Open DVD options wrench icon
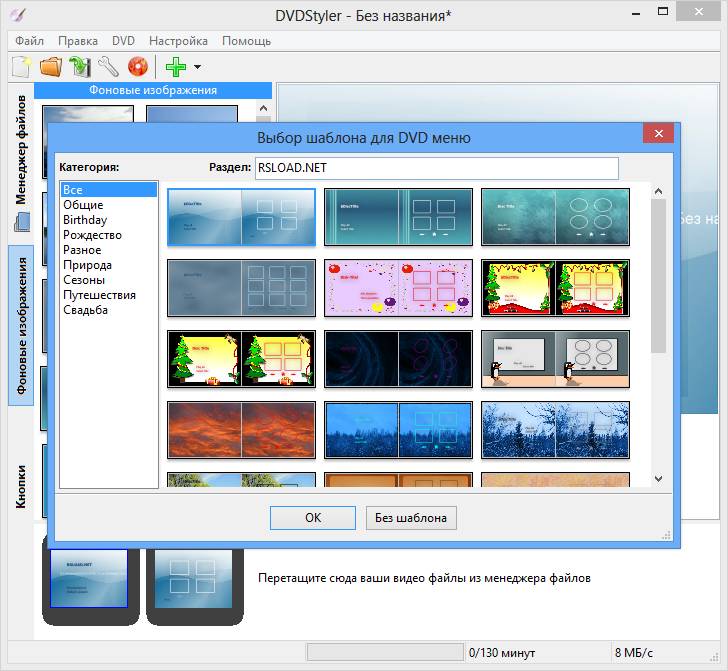This screenshot has height=671, width=728. coord(109,67)
